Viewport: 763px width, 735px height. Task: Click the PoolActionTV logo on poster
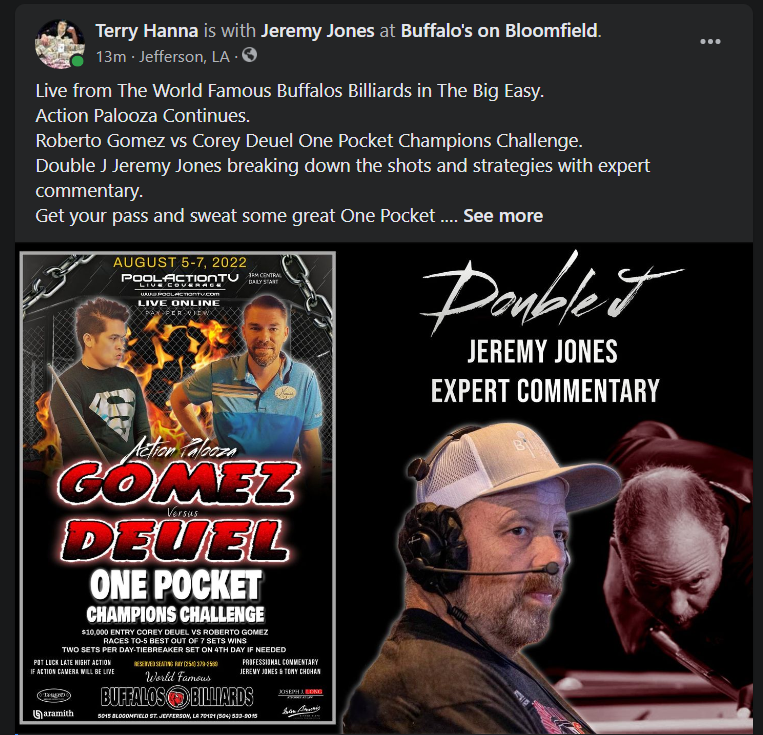click(180, 280)
